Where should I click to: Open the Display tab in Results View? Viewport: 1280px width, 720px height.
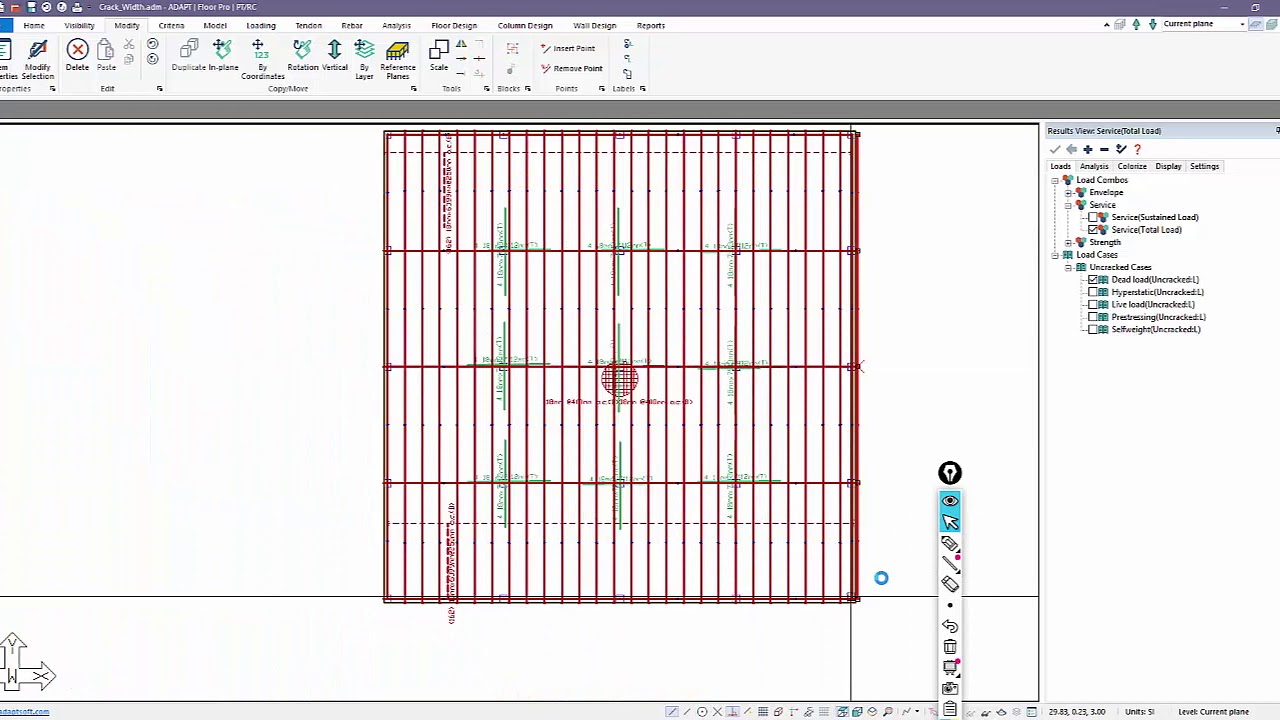tap(1168, 166)
